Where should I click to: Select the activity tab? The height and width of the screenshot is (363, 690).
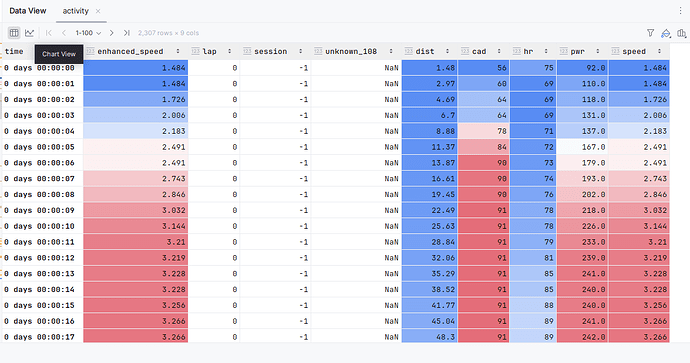pos(75,11)
